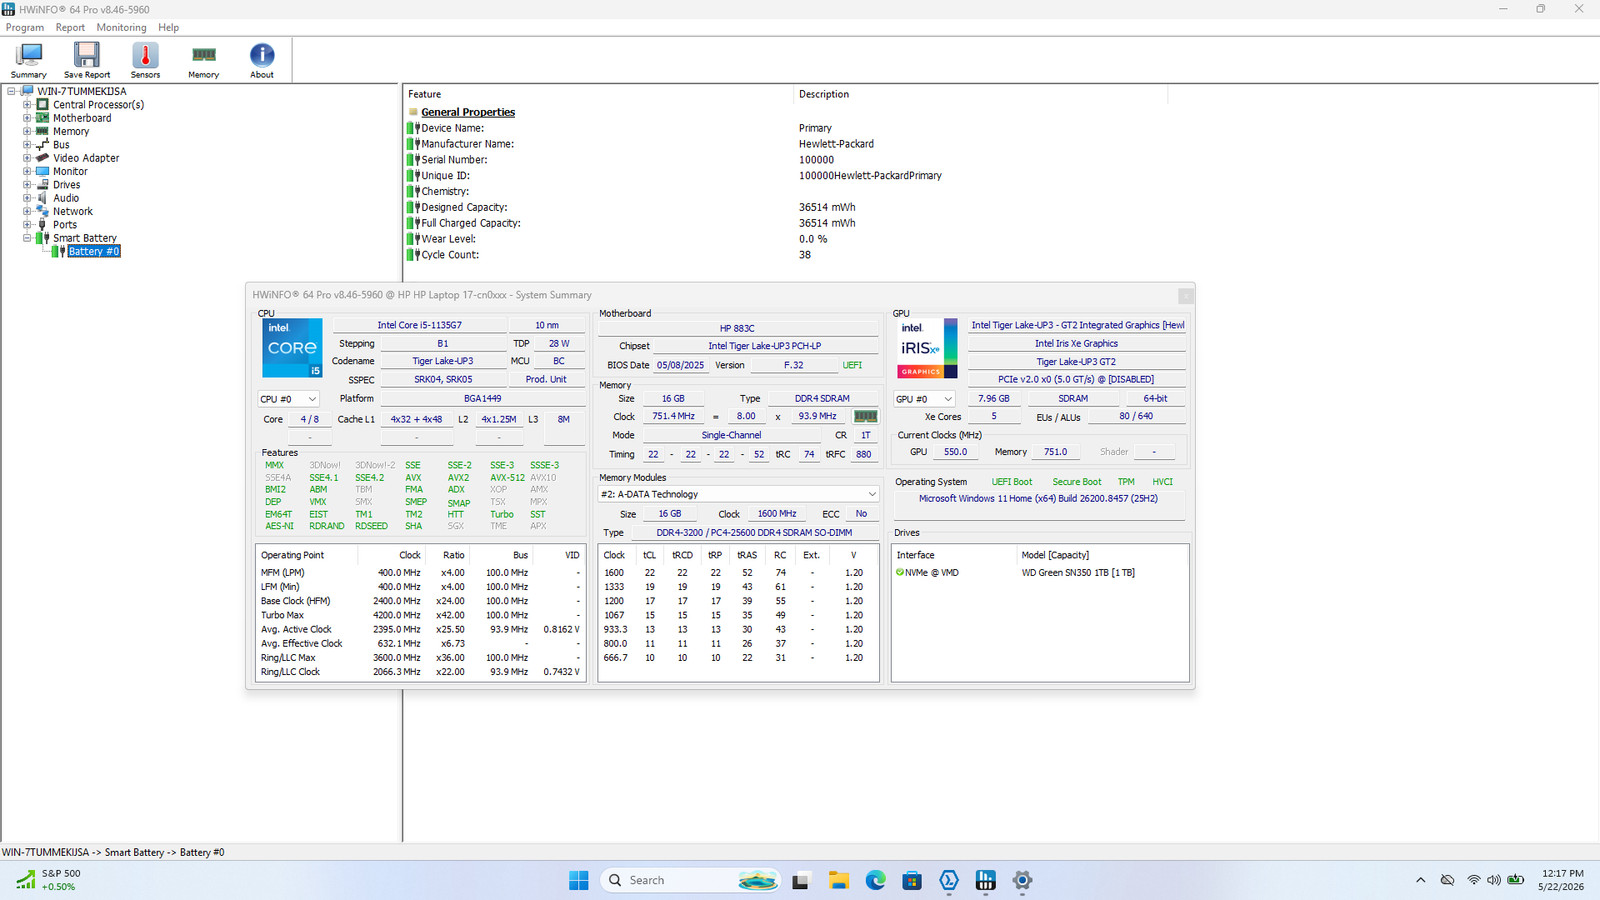
Task: Collapse the WIN-7TUMMEKIJSA root node
Action: [12, 91]
